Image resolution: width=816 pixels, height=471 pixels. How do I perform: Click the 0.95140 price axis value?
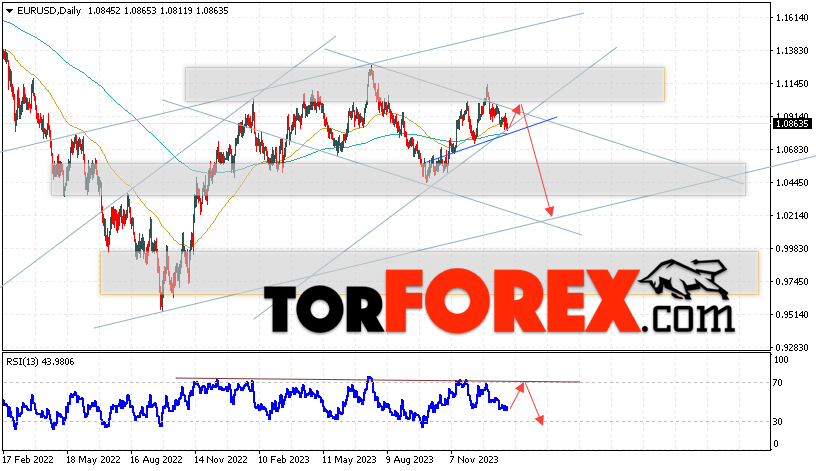tap(792, 314)
